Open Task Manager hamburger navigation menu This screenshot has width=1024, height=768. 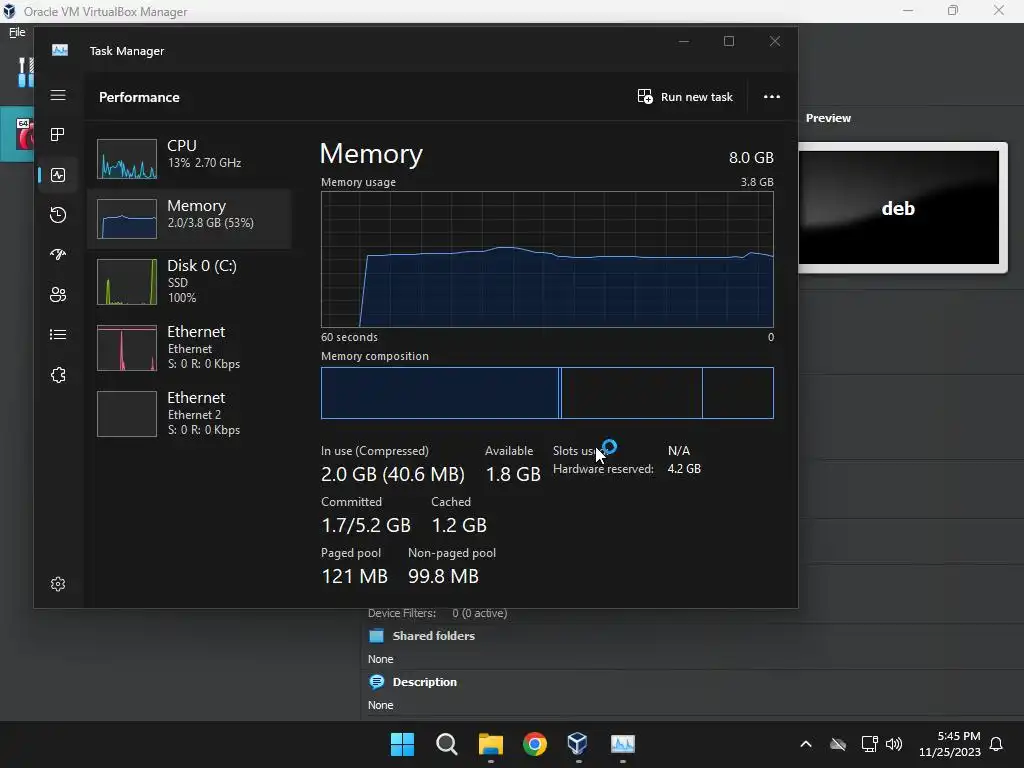[58, 95]
